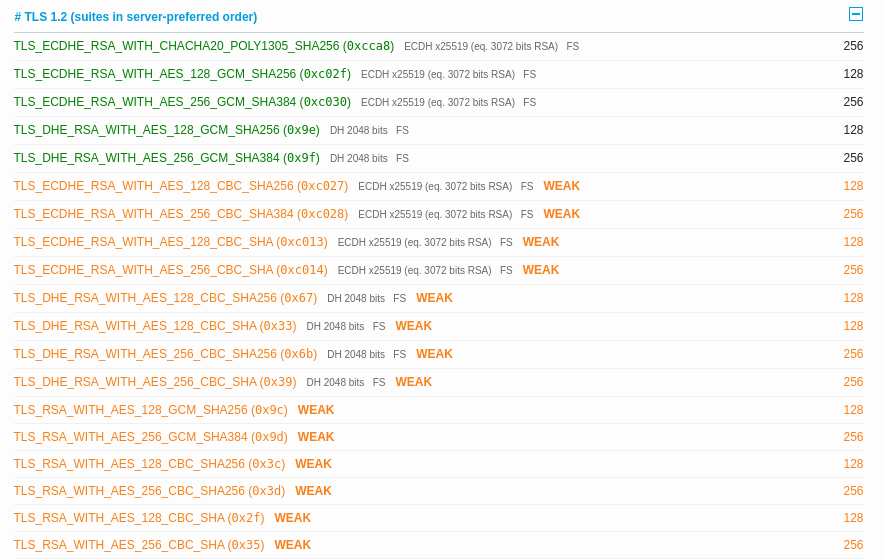
Task: Select TLS_ECDHE_RSA_WITH_AES_128_CBC_SHA (0xc013) entry
Action: click(170, 242)
